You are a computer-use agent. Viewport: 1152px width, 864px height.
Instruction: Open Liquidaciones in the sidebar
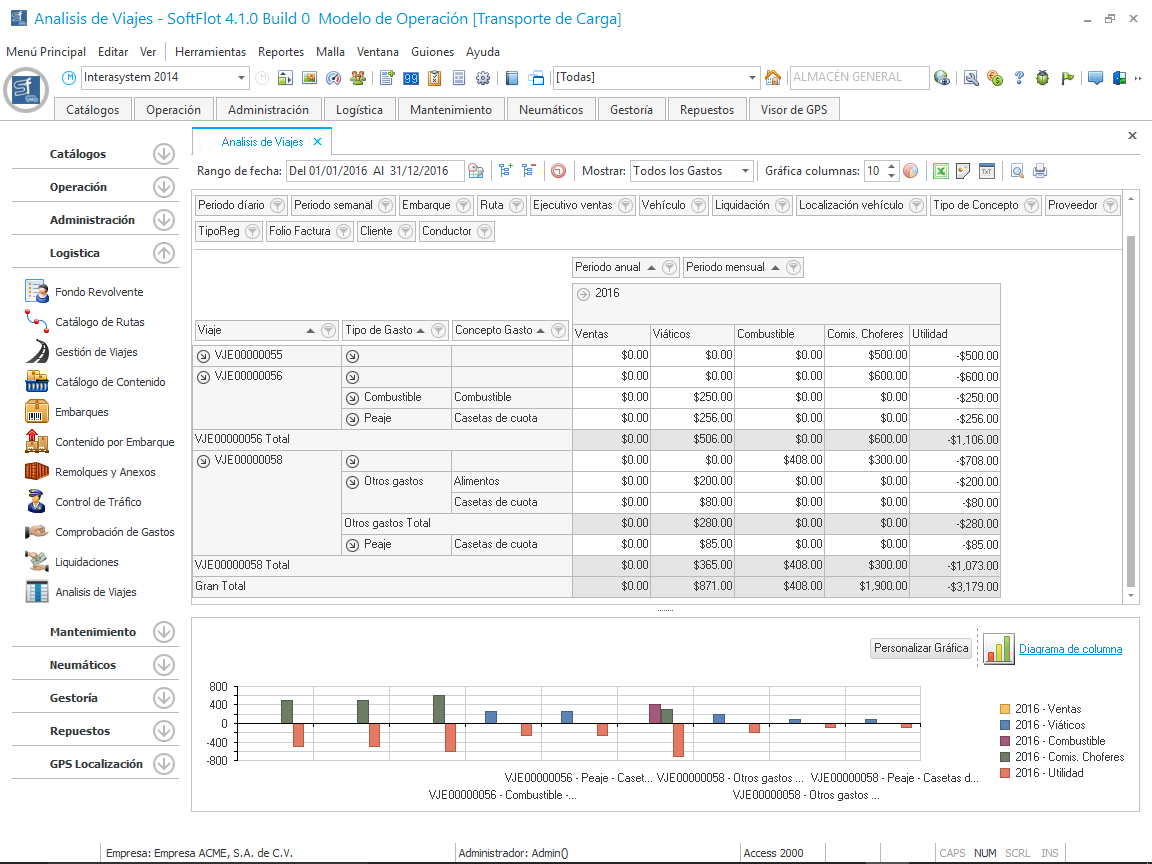point(86,562)
